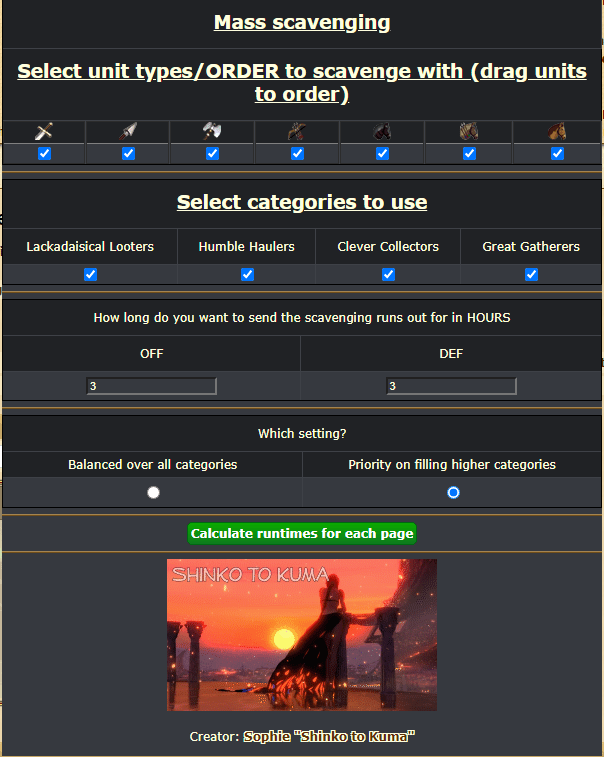The image size is (604, 757).
Task: Click Calculate runtimes for each page button
Action: coord(302,533)
